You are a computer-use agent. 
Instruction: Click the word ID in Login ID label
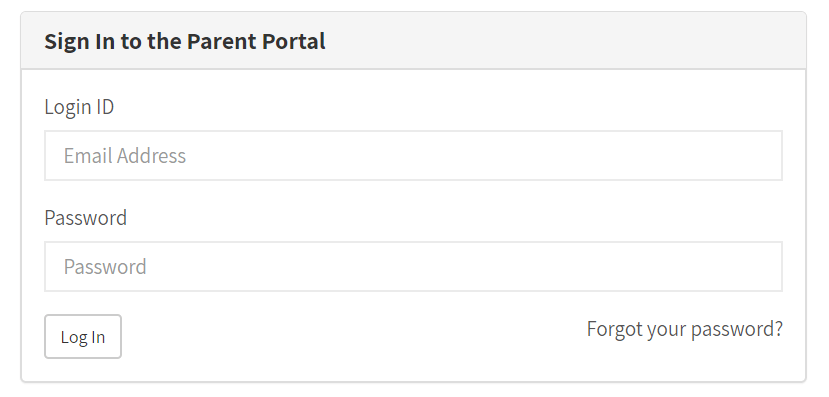[x=105, y=107]
